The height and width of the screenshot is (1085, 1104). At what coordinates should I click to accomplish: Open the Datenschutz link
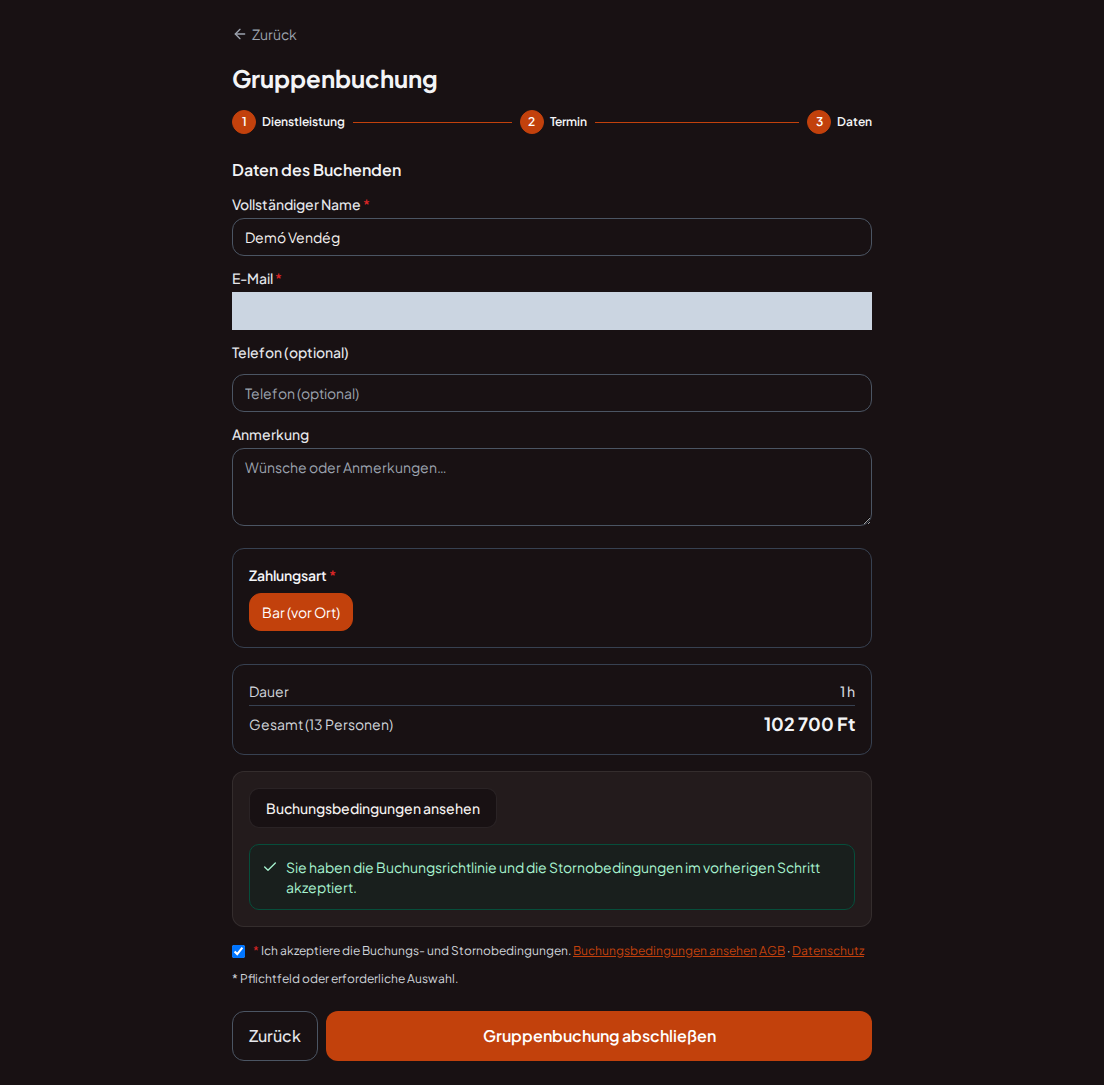tap(828, 951)
